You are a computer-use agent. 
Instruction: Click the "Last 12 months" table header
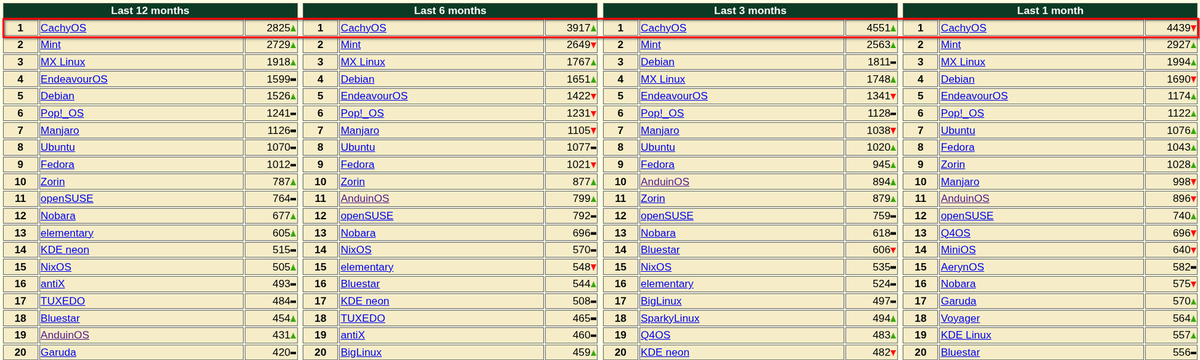(150, 10)
